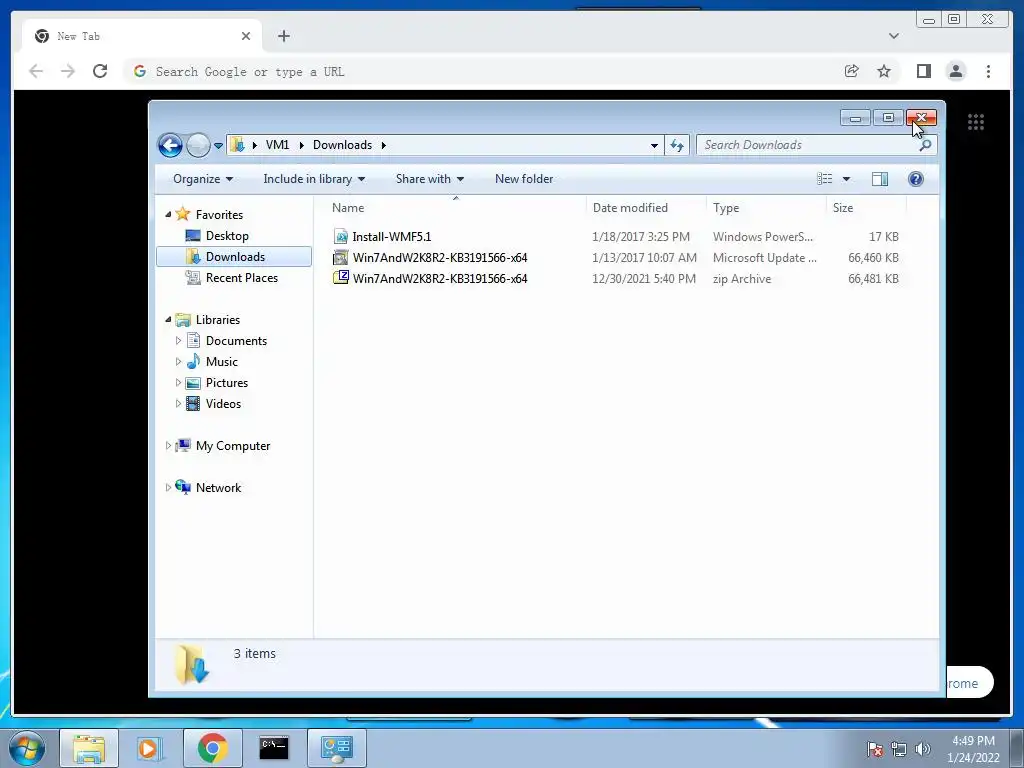Screen dimensions: 1024x768
Task: Select Favorites in the navigation pane
Action: (219, 214)
